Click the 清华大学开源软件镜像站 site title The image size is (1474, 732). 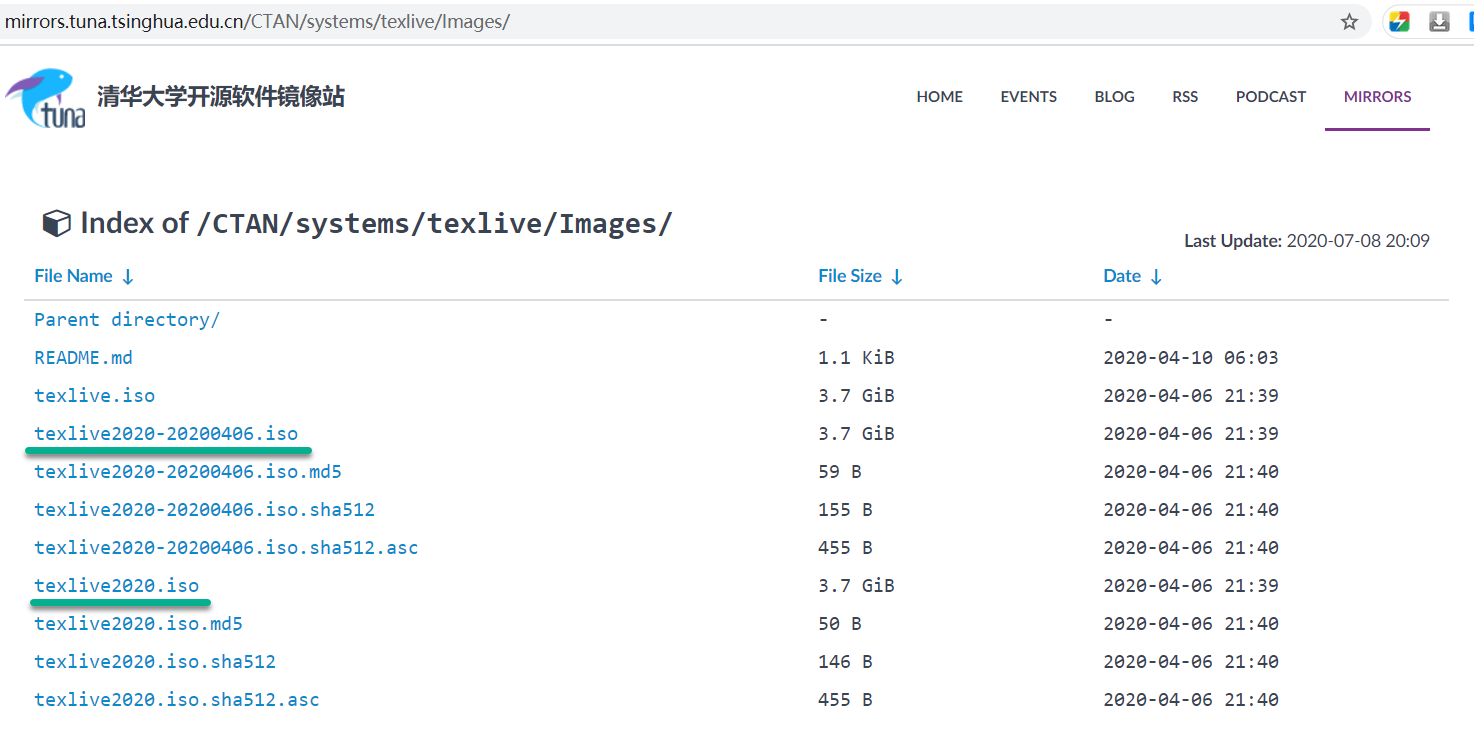coord(221,97)
